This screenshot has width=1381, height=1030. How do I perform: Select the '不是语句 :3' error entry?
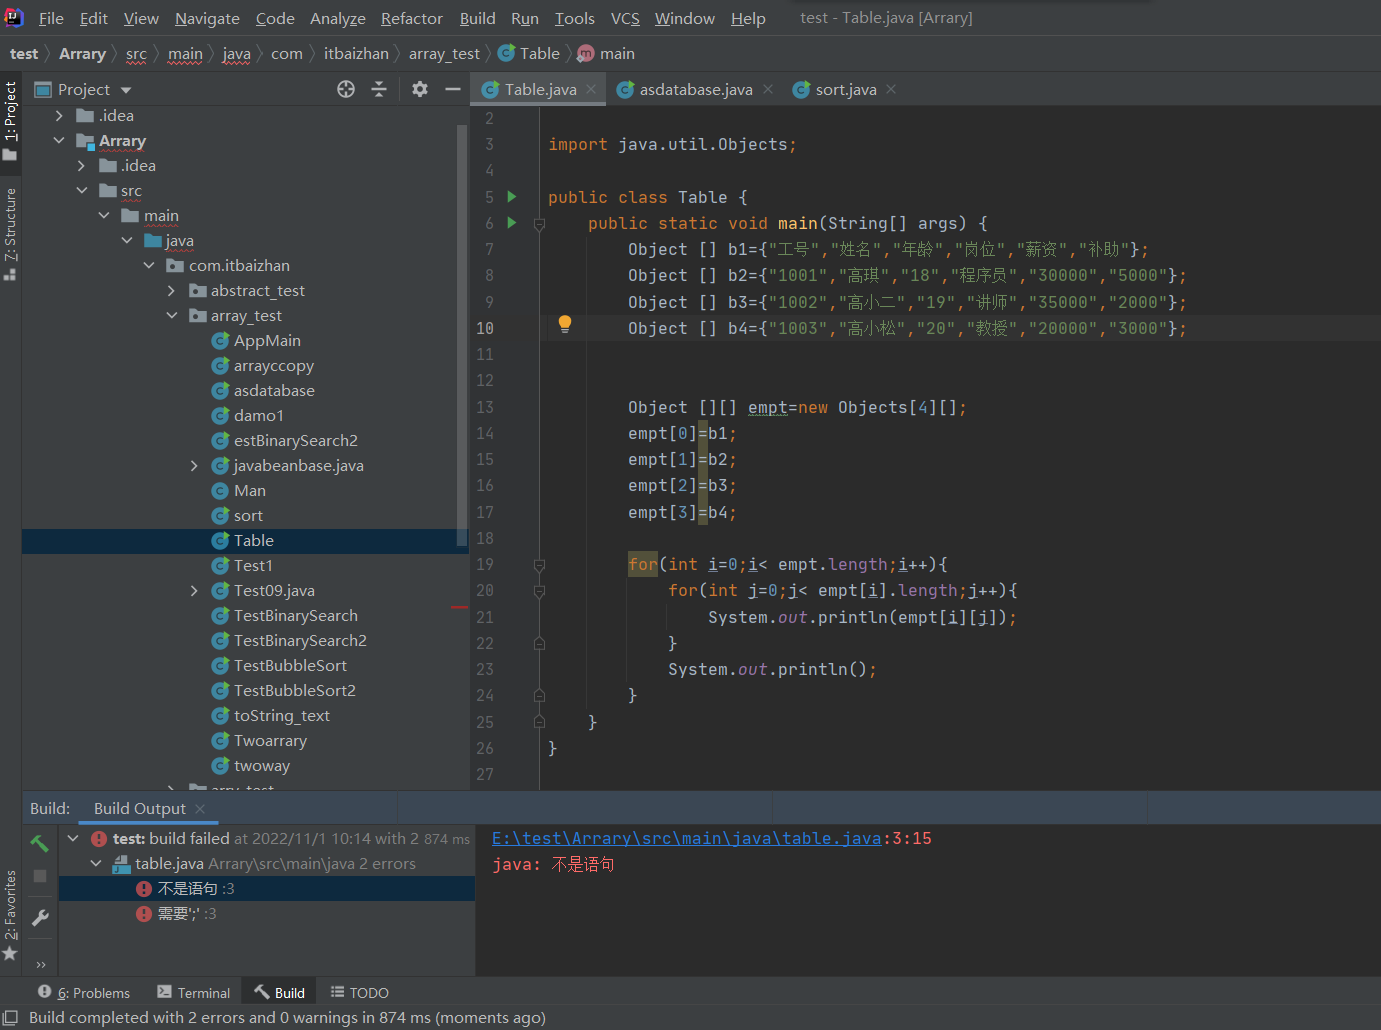tap(266, 889)
